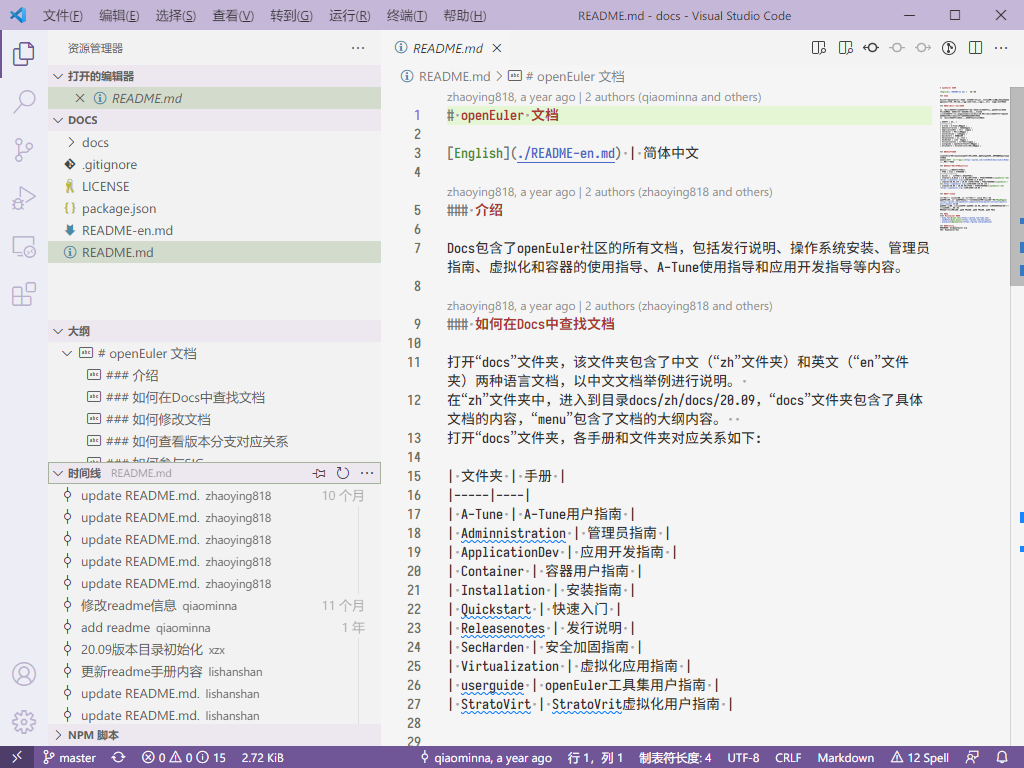Open timeline entry 修改readme信息 by qiaominna

tap(214, 605)
